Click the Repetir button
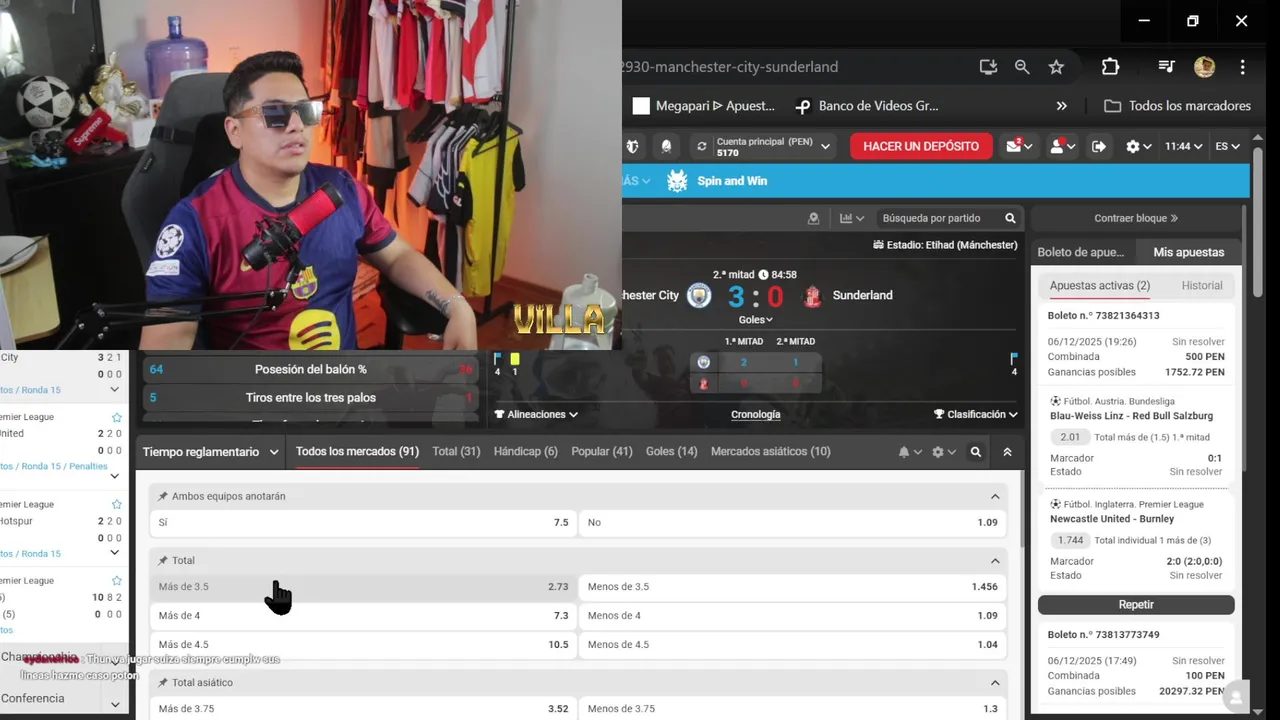This screenshot has height=720, width=1280. click(1136, 605)
